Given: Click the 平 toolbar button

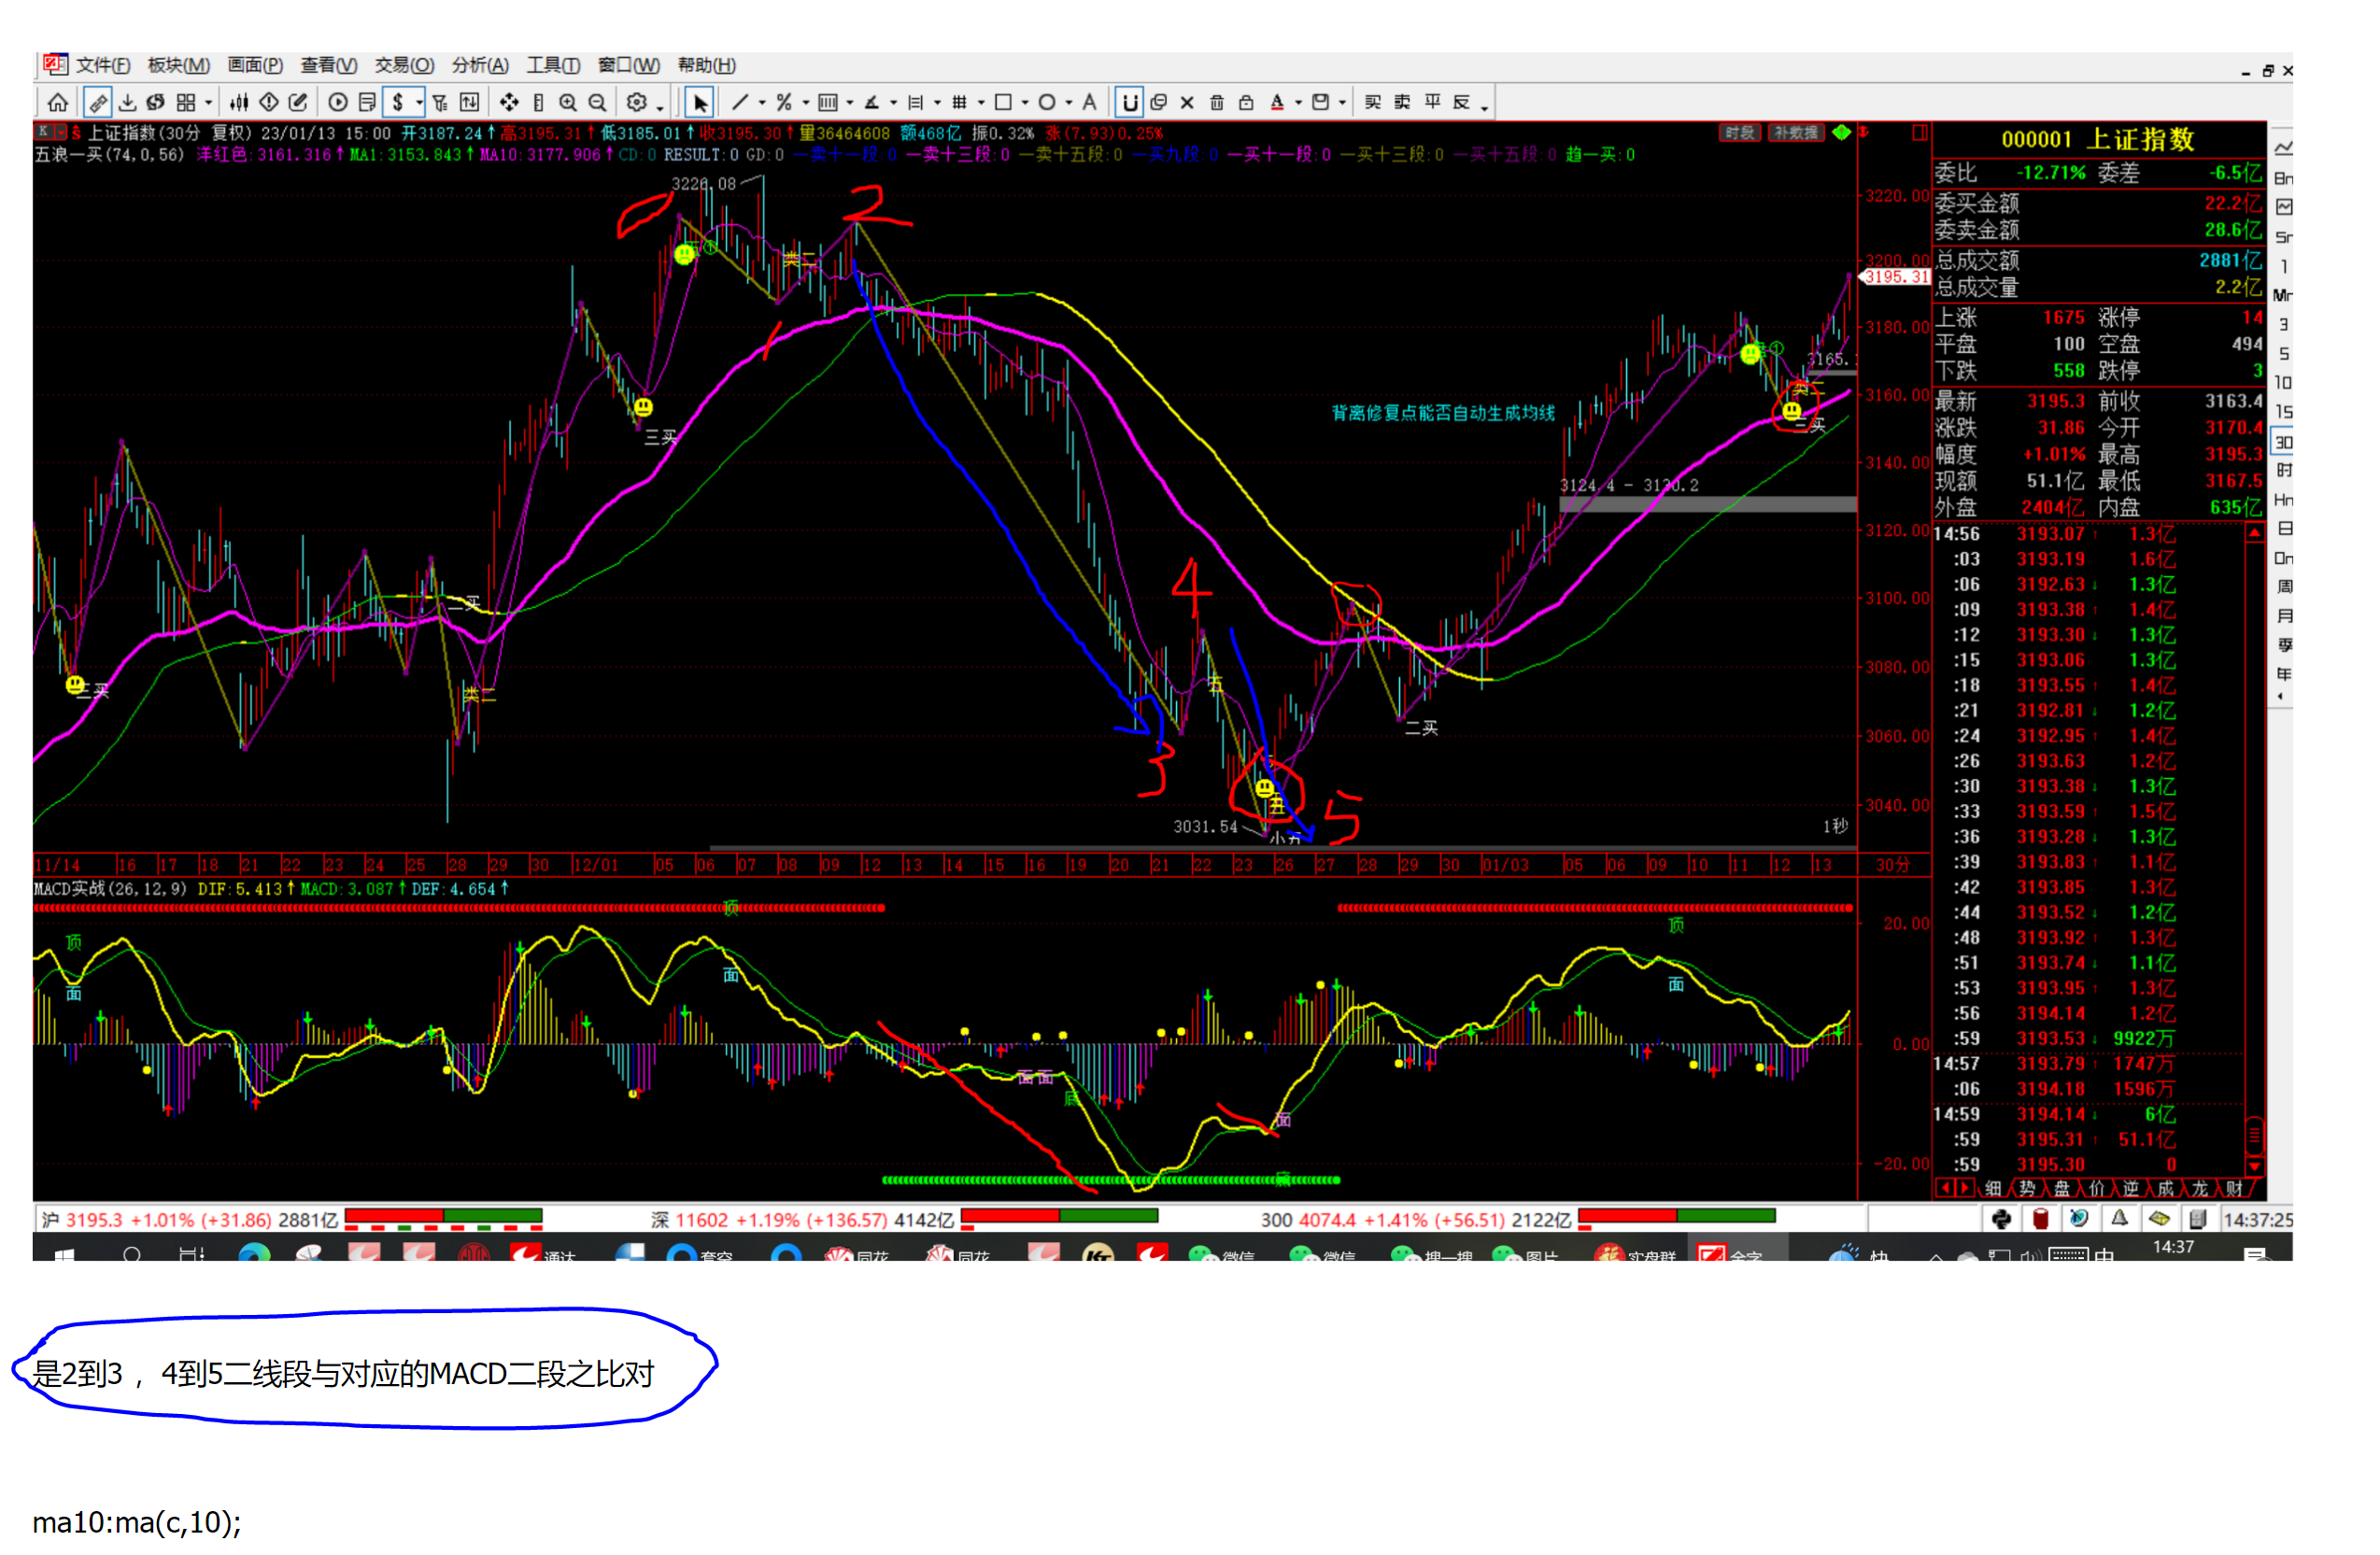Looking at the screenshot, I should 1433,102.
